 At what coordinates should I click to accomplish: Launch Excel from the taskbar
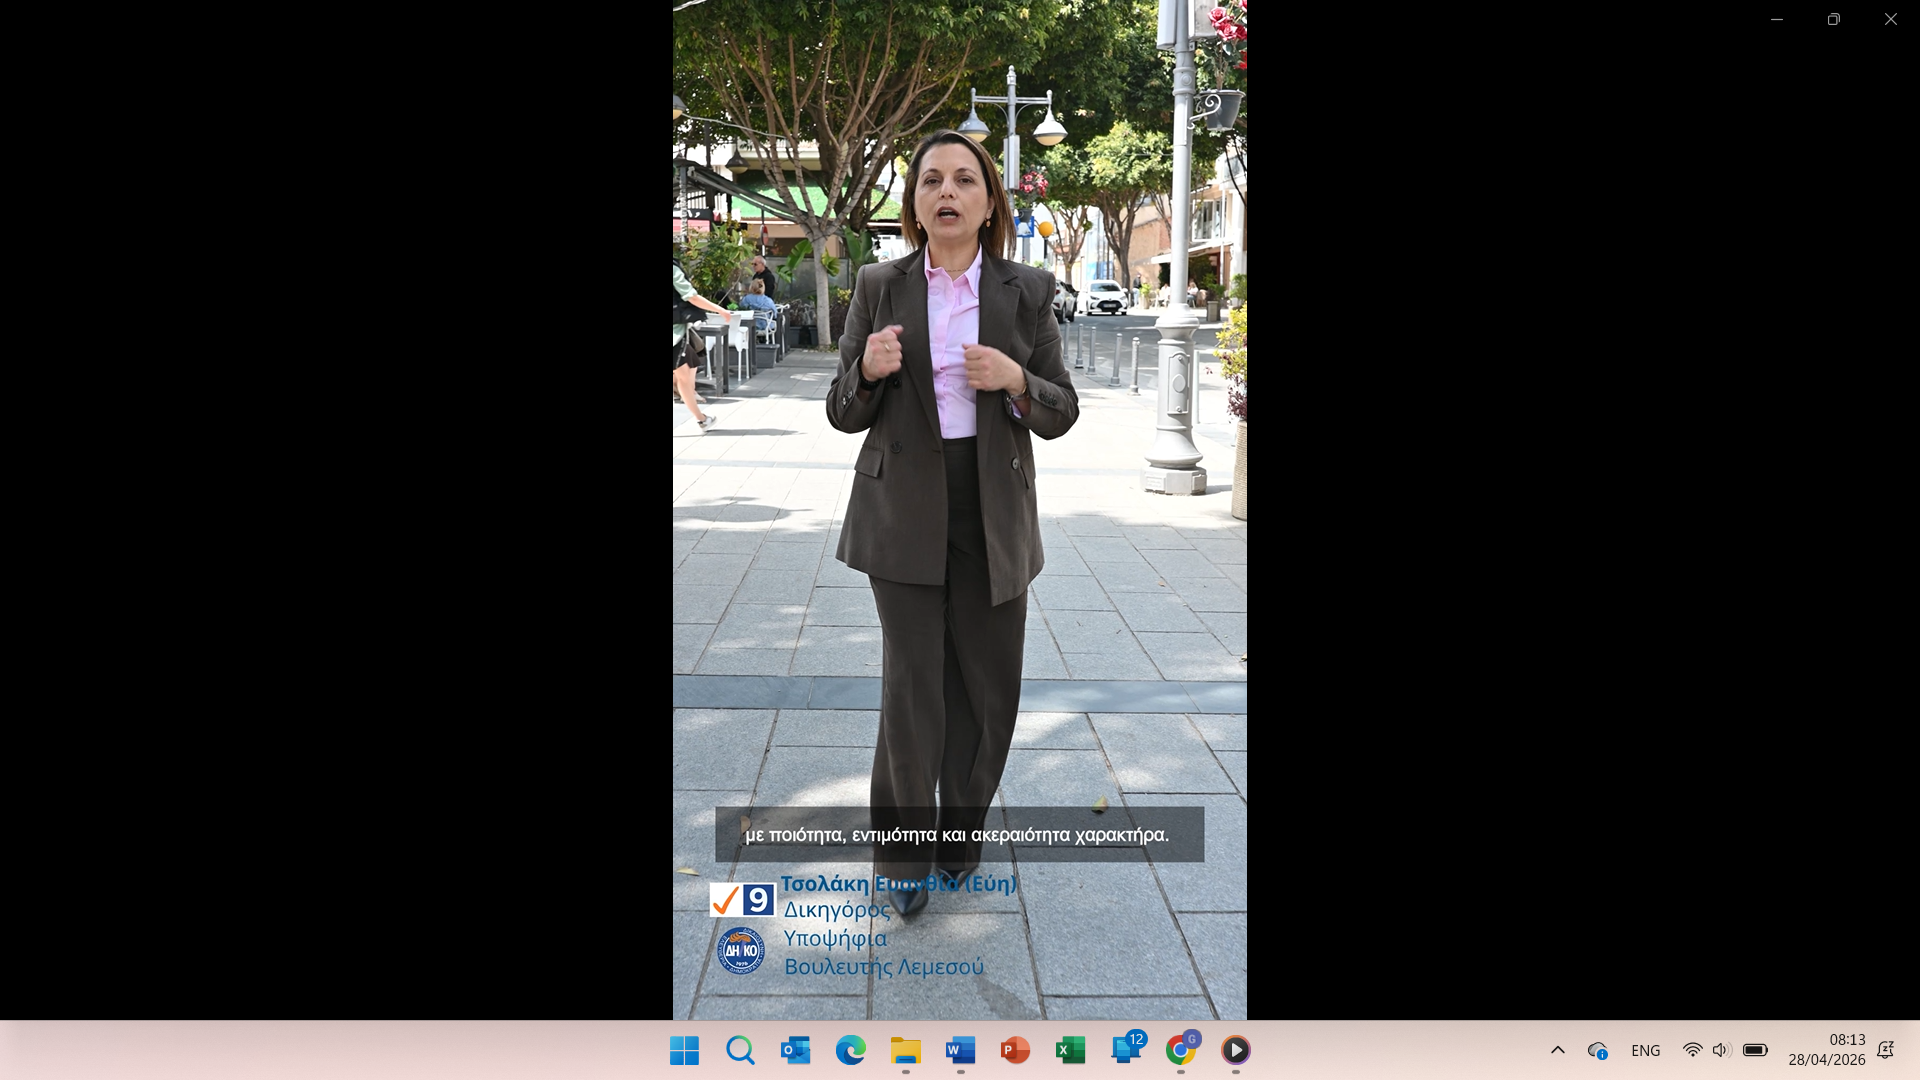(x=1070, y=1050)
